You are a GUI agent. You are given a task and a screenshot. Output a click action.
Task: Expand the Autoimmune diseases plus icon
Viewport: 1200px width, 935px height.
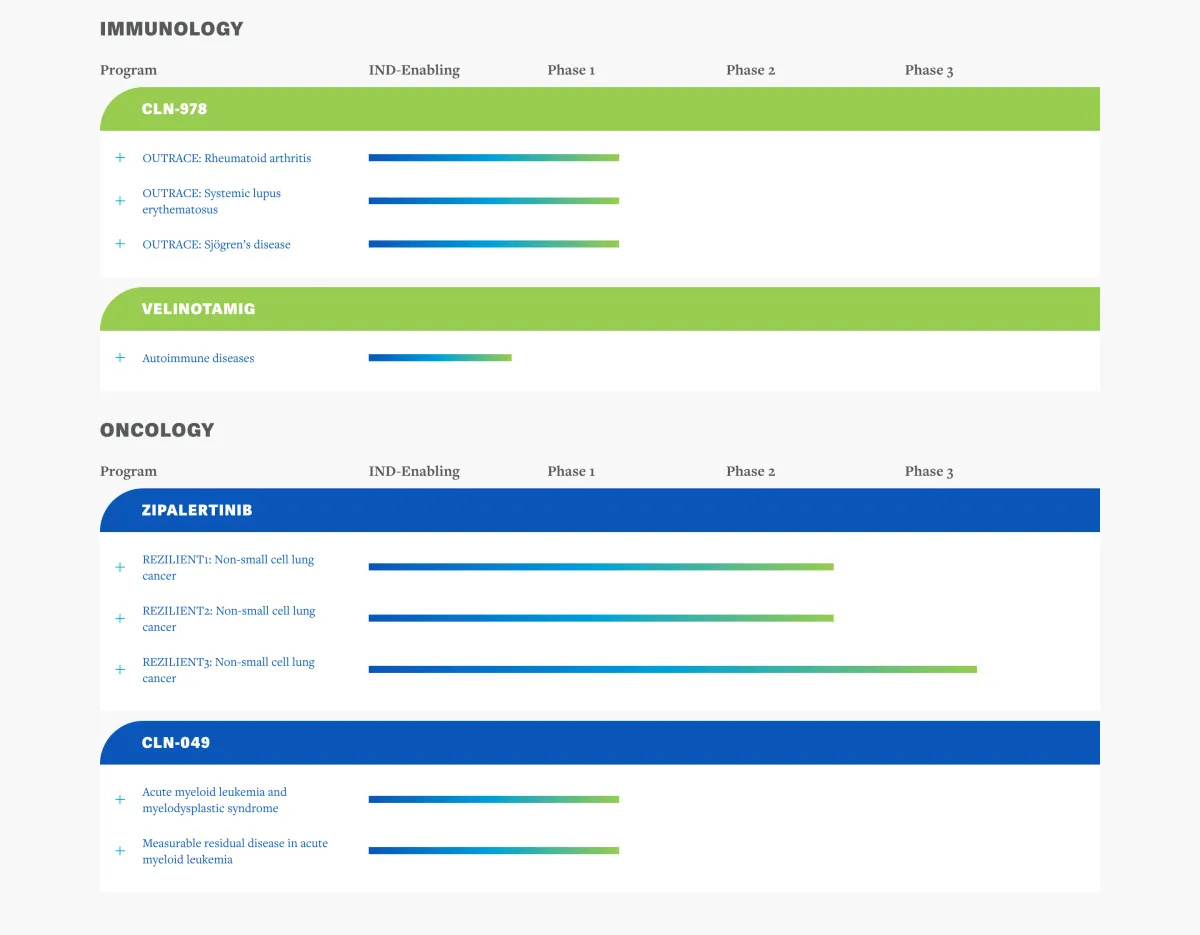tap(120, 358)
